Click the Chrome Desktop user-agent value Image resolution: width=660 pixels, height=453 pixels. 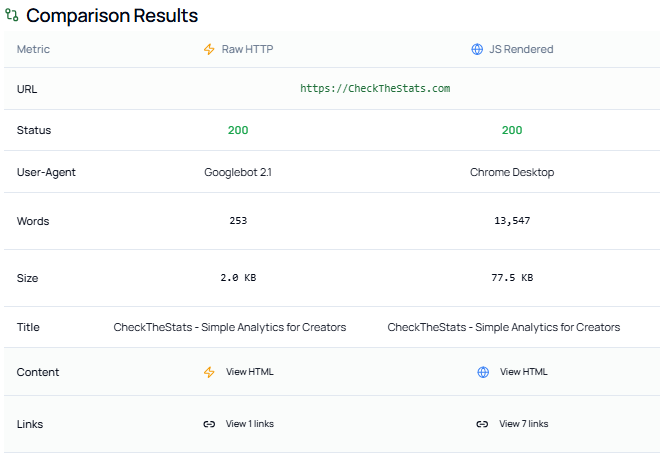click(x=512, y=172)
